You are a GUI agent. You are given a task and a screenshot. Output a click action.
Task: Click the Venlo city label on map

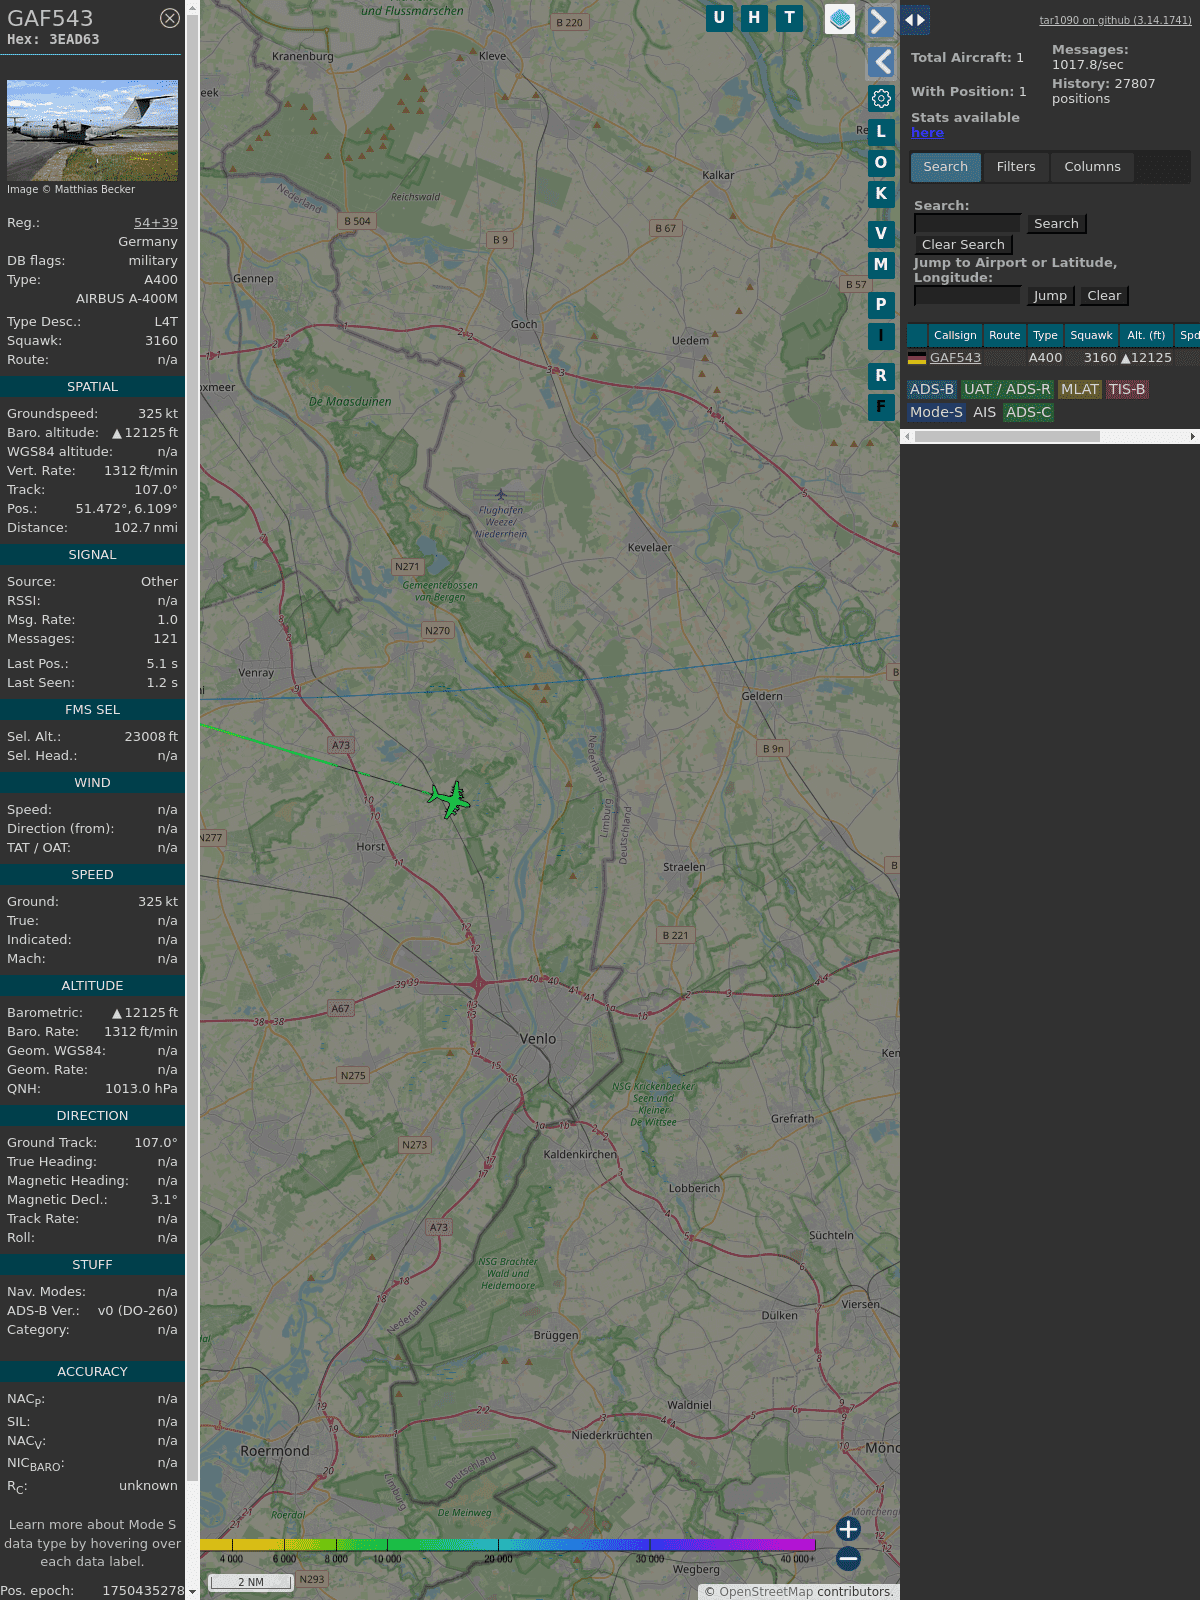538,1039
